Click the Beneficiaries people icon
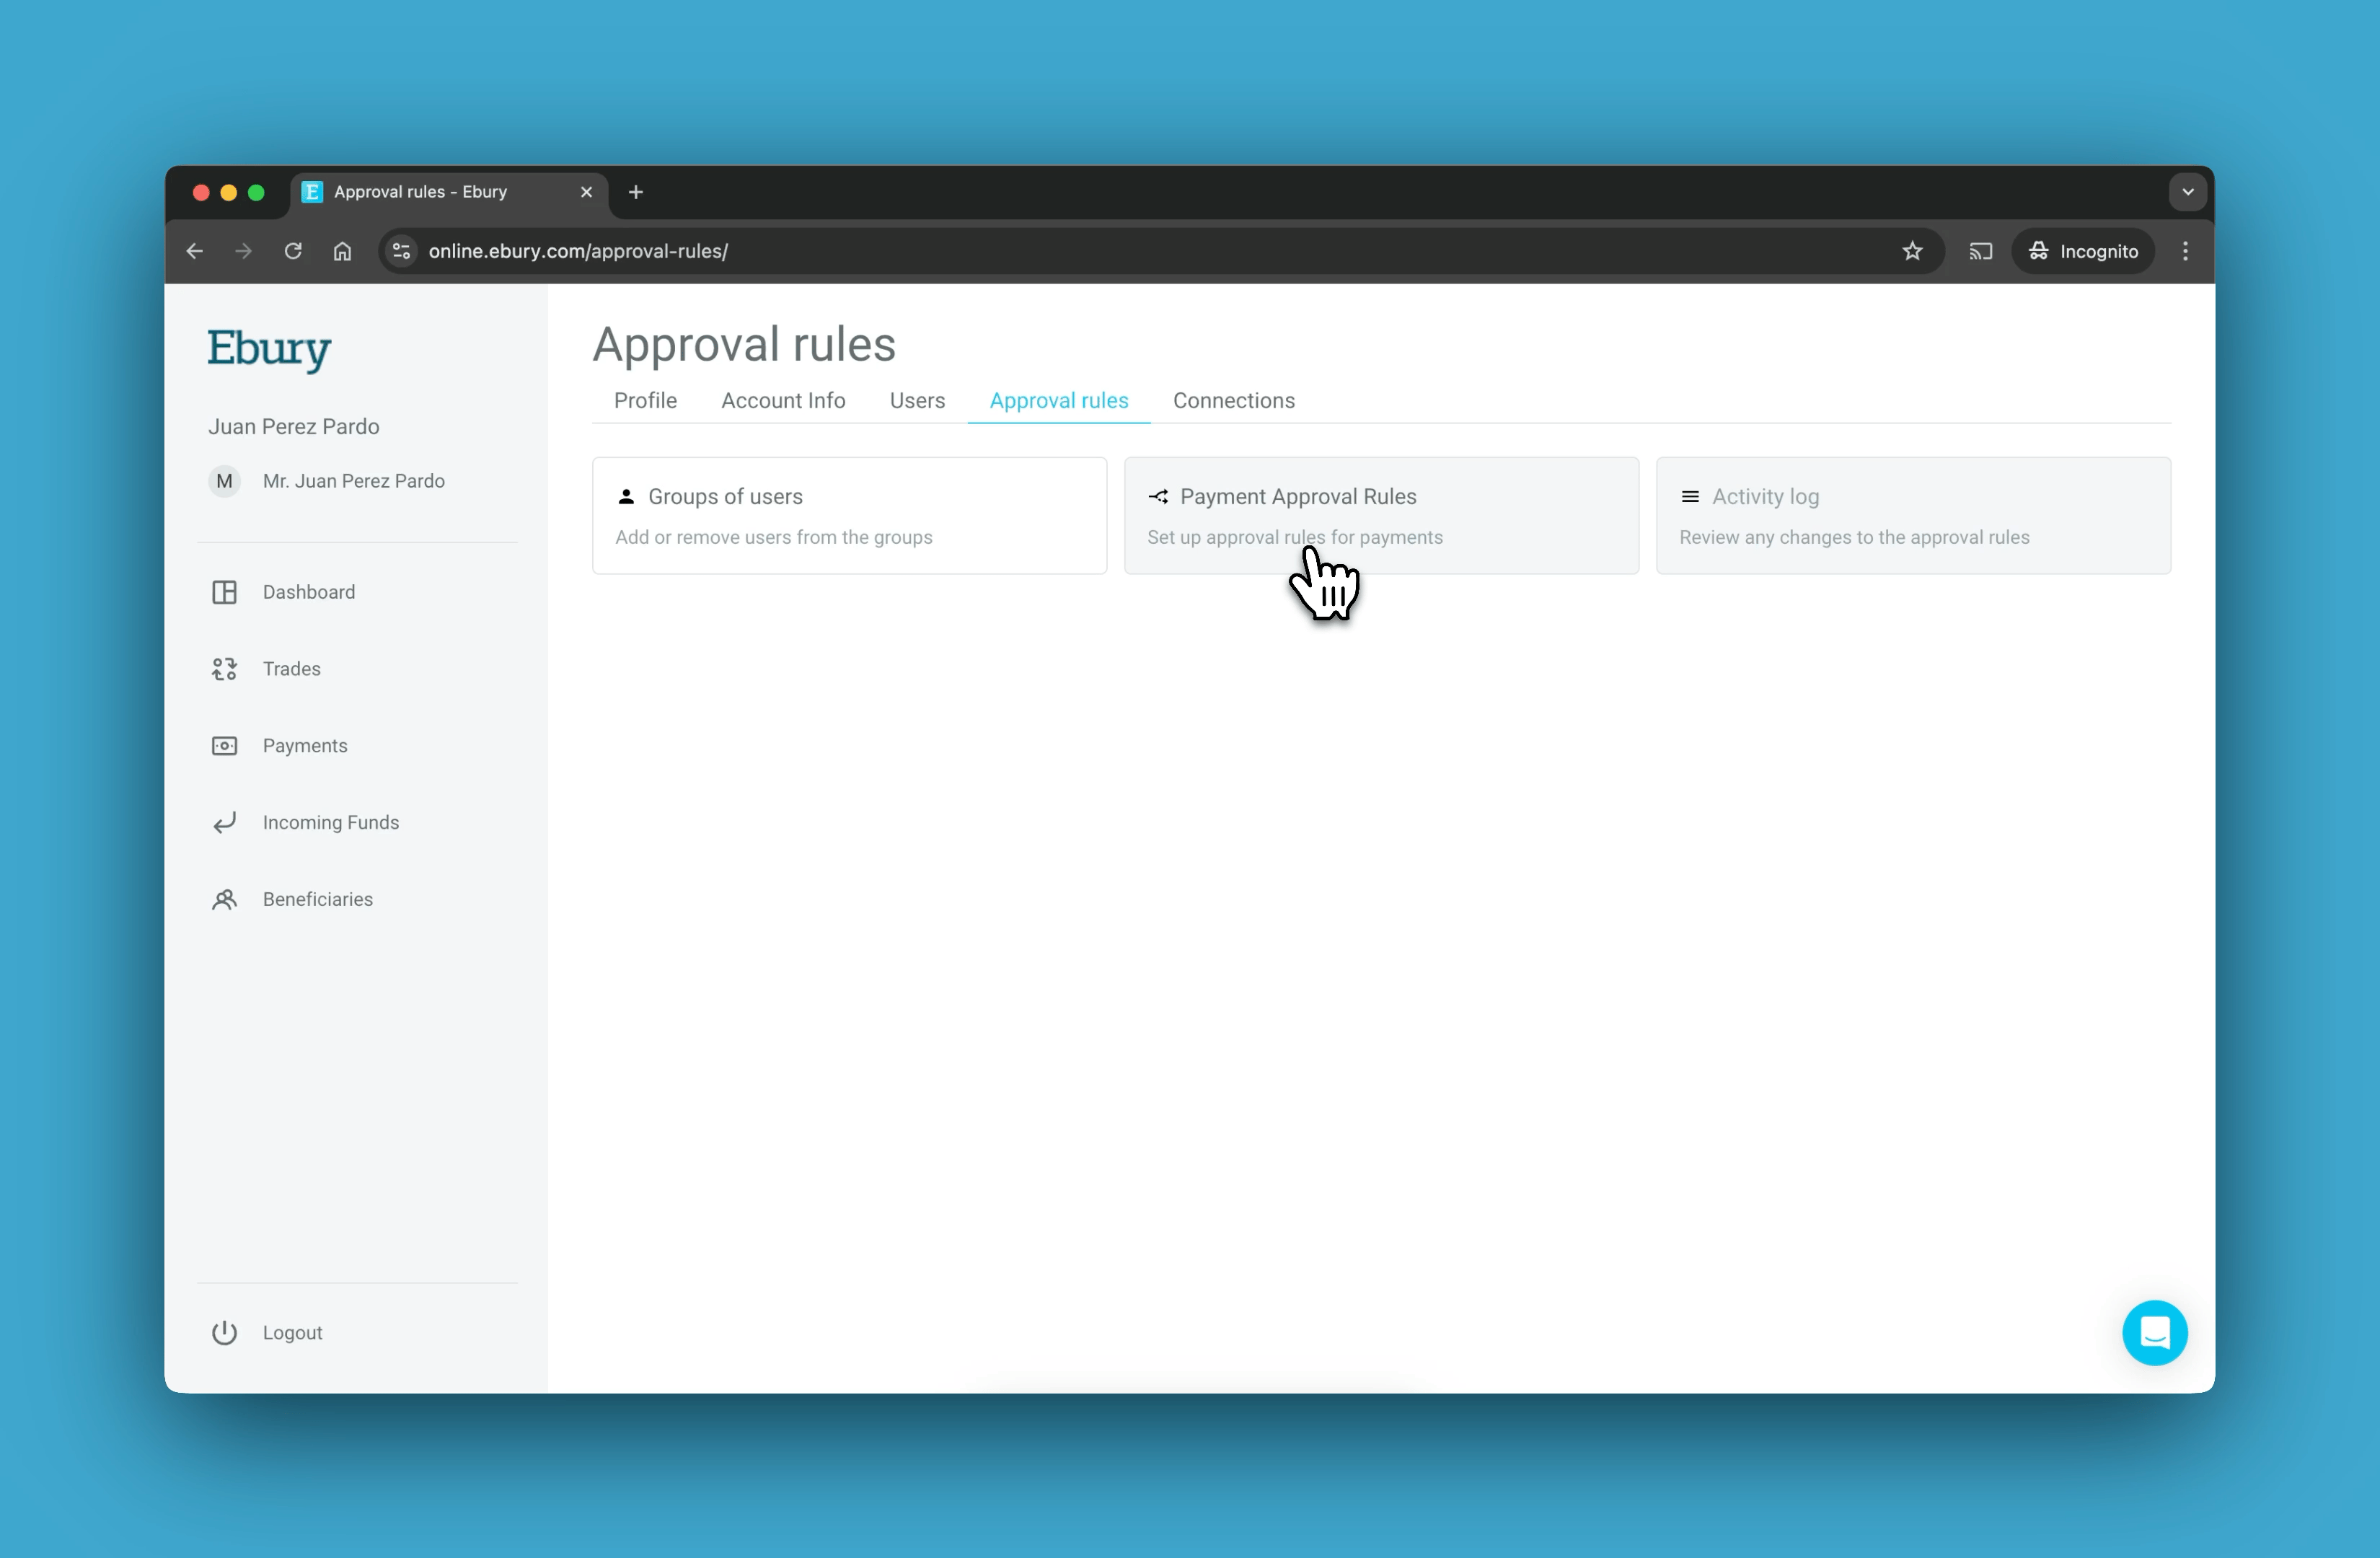 [x=224, y=899]
